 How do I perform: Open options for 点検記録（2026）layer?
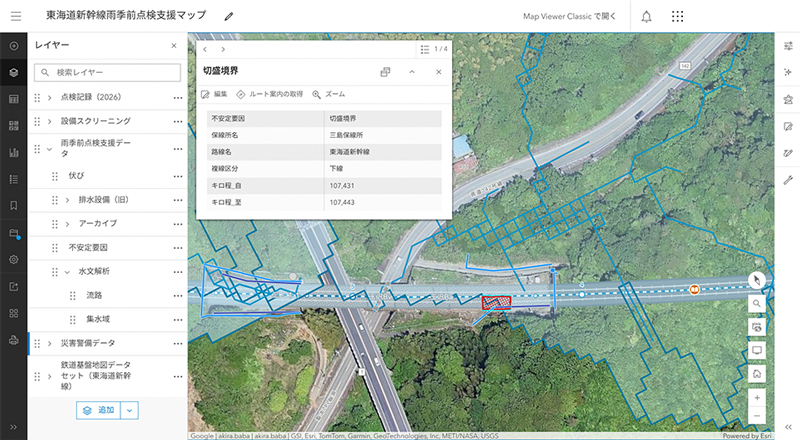coord(178,97)
